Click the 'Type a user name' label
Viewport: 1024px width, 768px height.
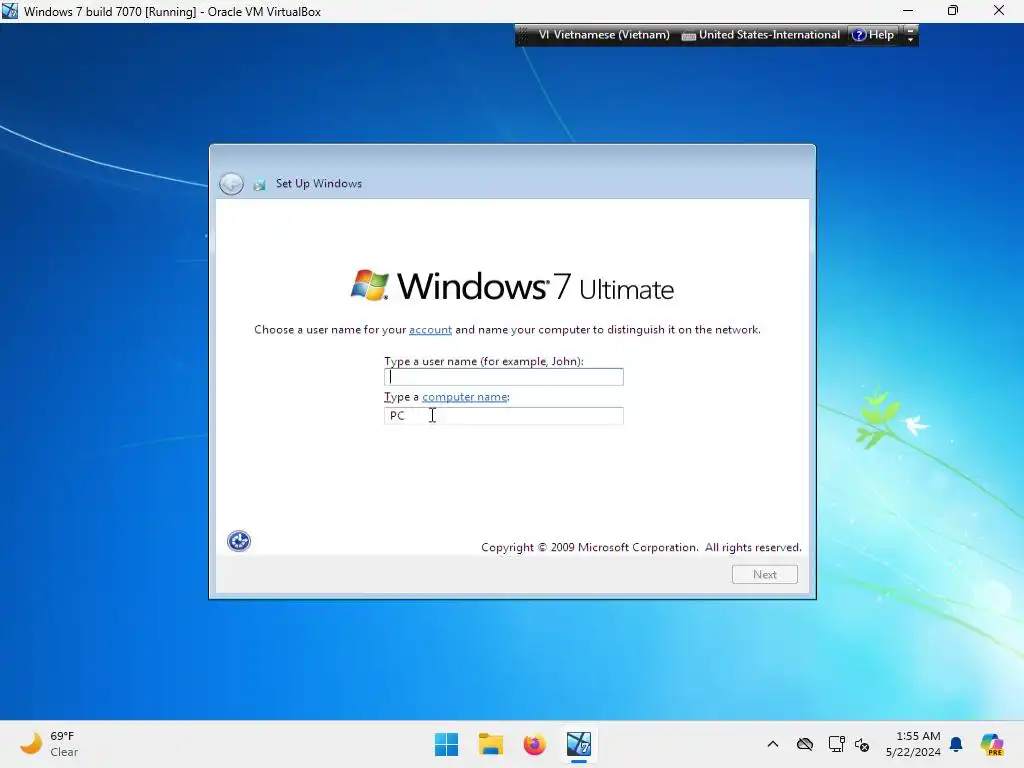pyautogui.click(x=483, y=361)
